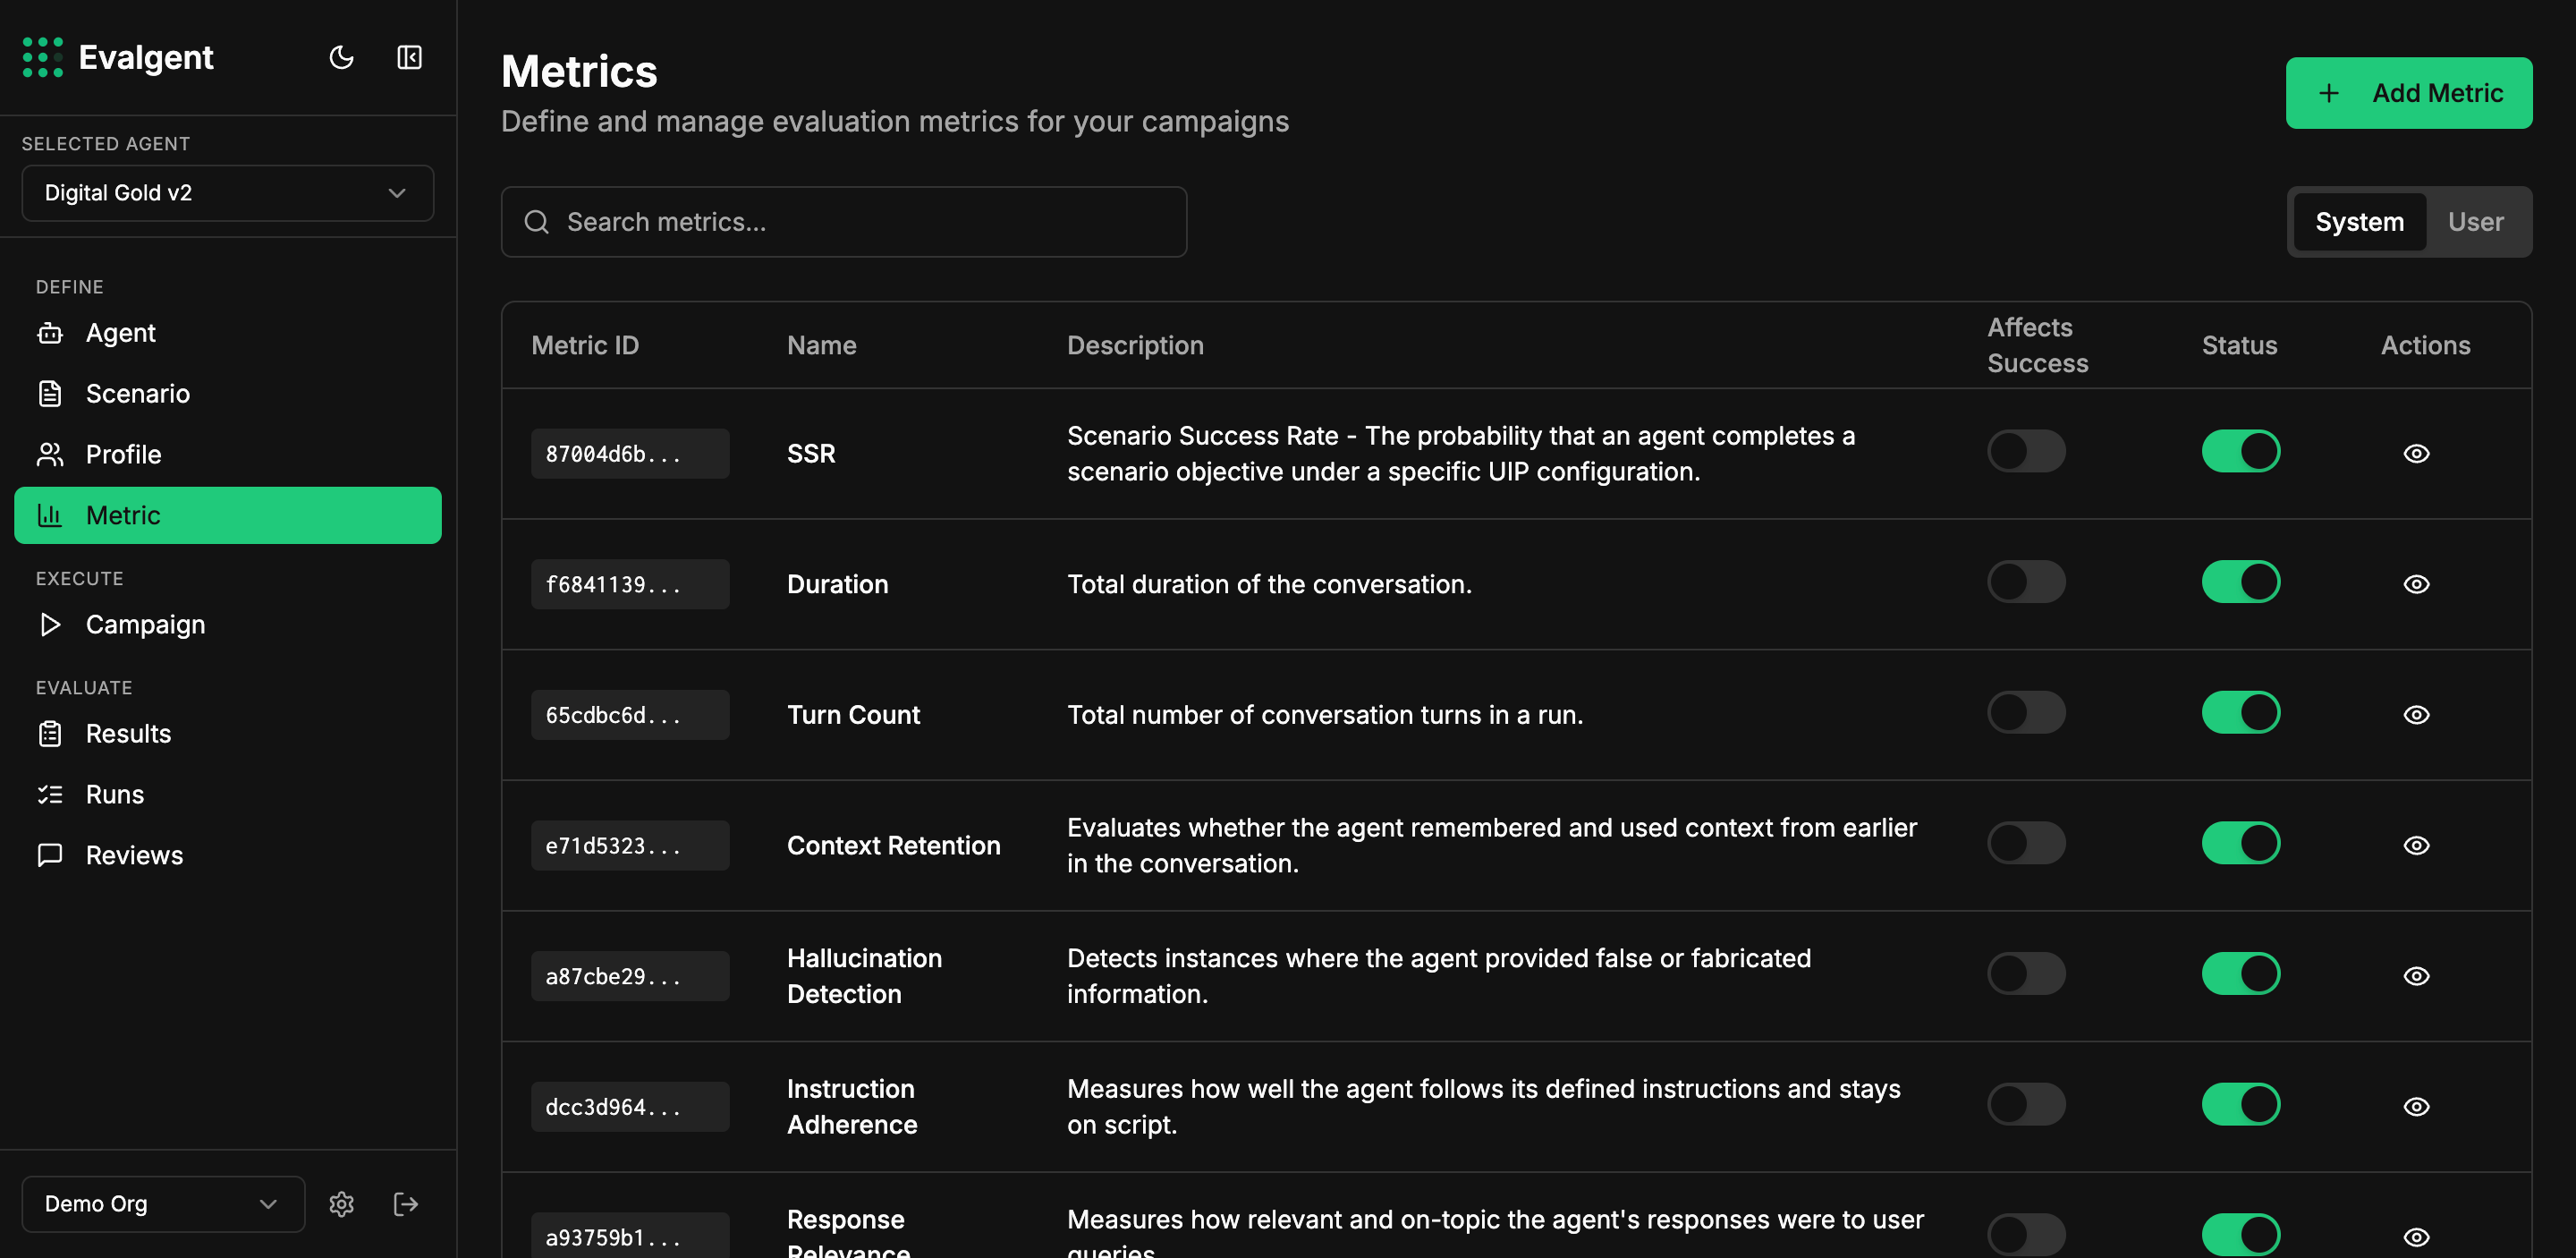Screen dimensions: 2576x1258
Task: Expand the Digital Gold v2 agent dropdown
Action: click(228, 193)
